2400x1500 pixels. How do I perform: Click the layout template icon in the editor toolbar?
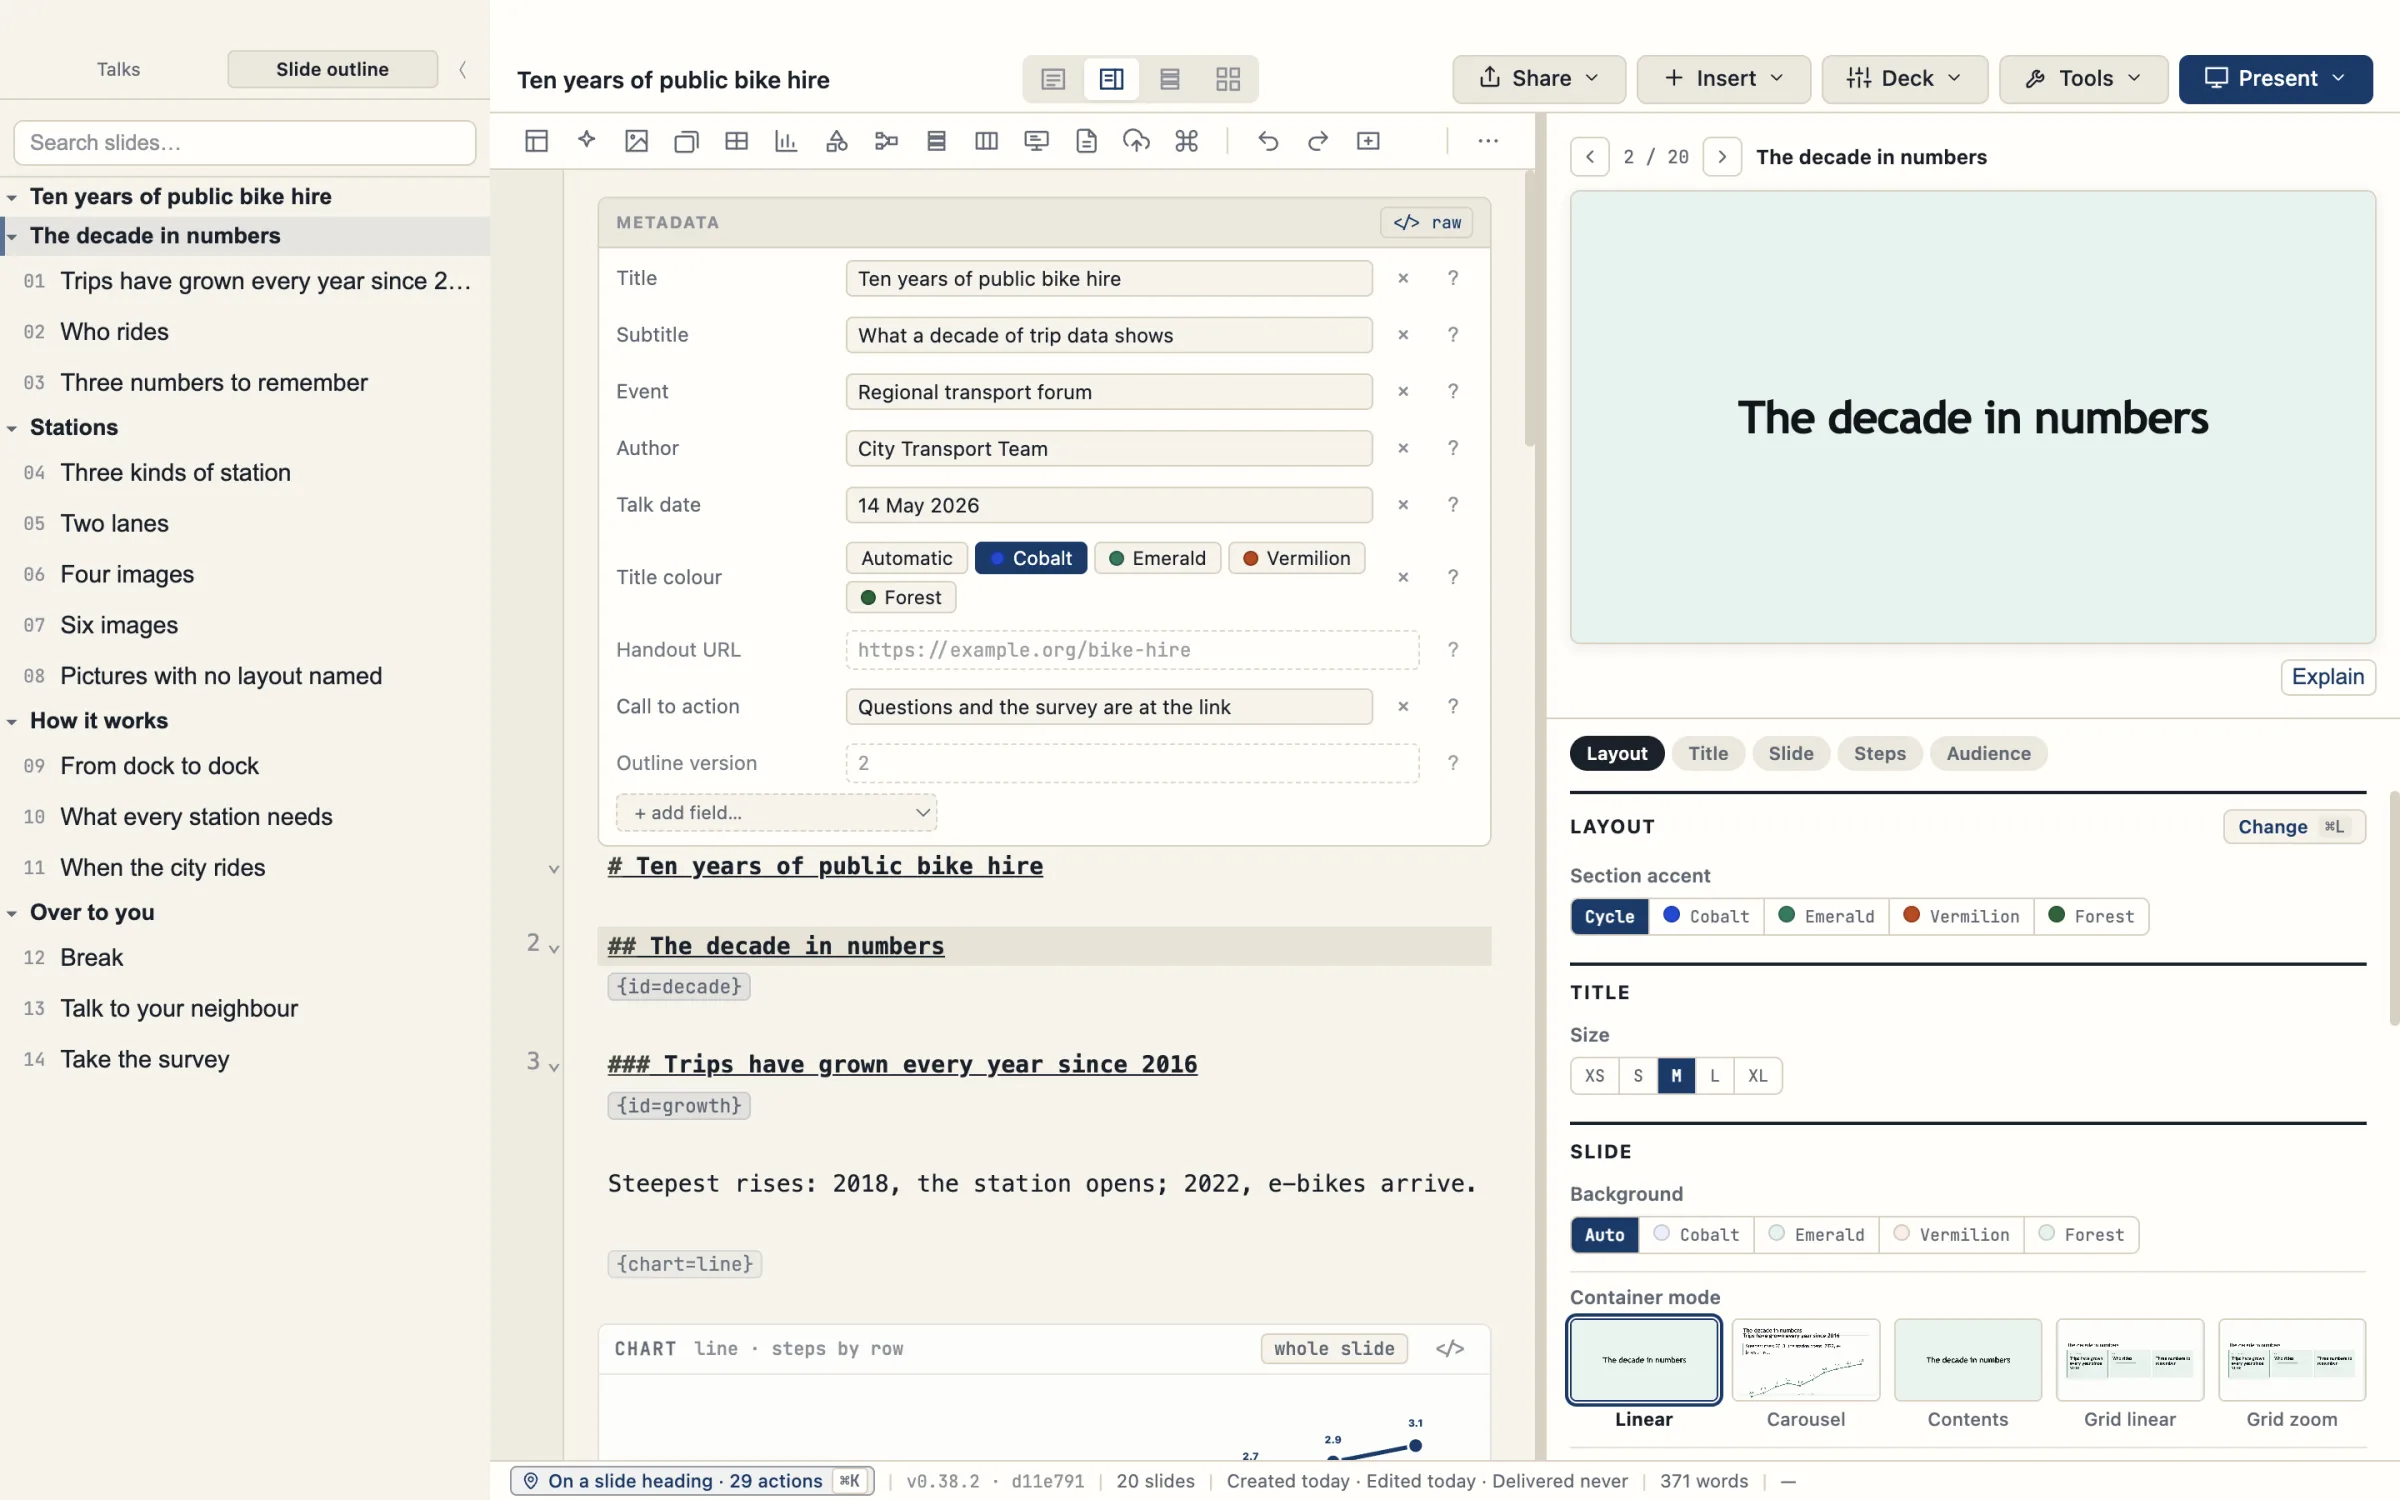point(536,141)
